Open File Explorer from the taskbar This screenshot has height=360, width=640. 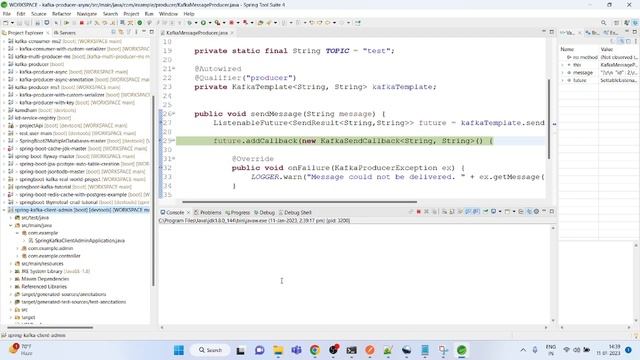(x=278, y=350)
